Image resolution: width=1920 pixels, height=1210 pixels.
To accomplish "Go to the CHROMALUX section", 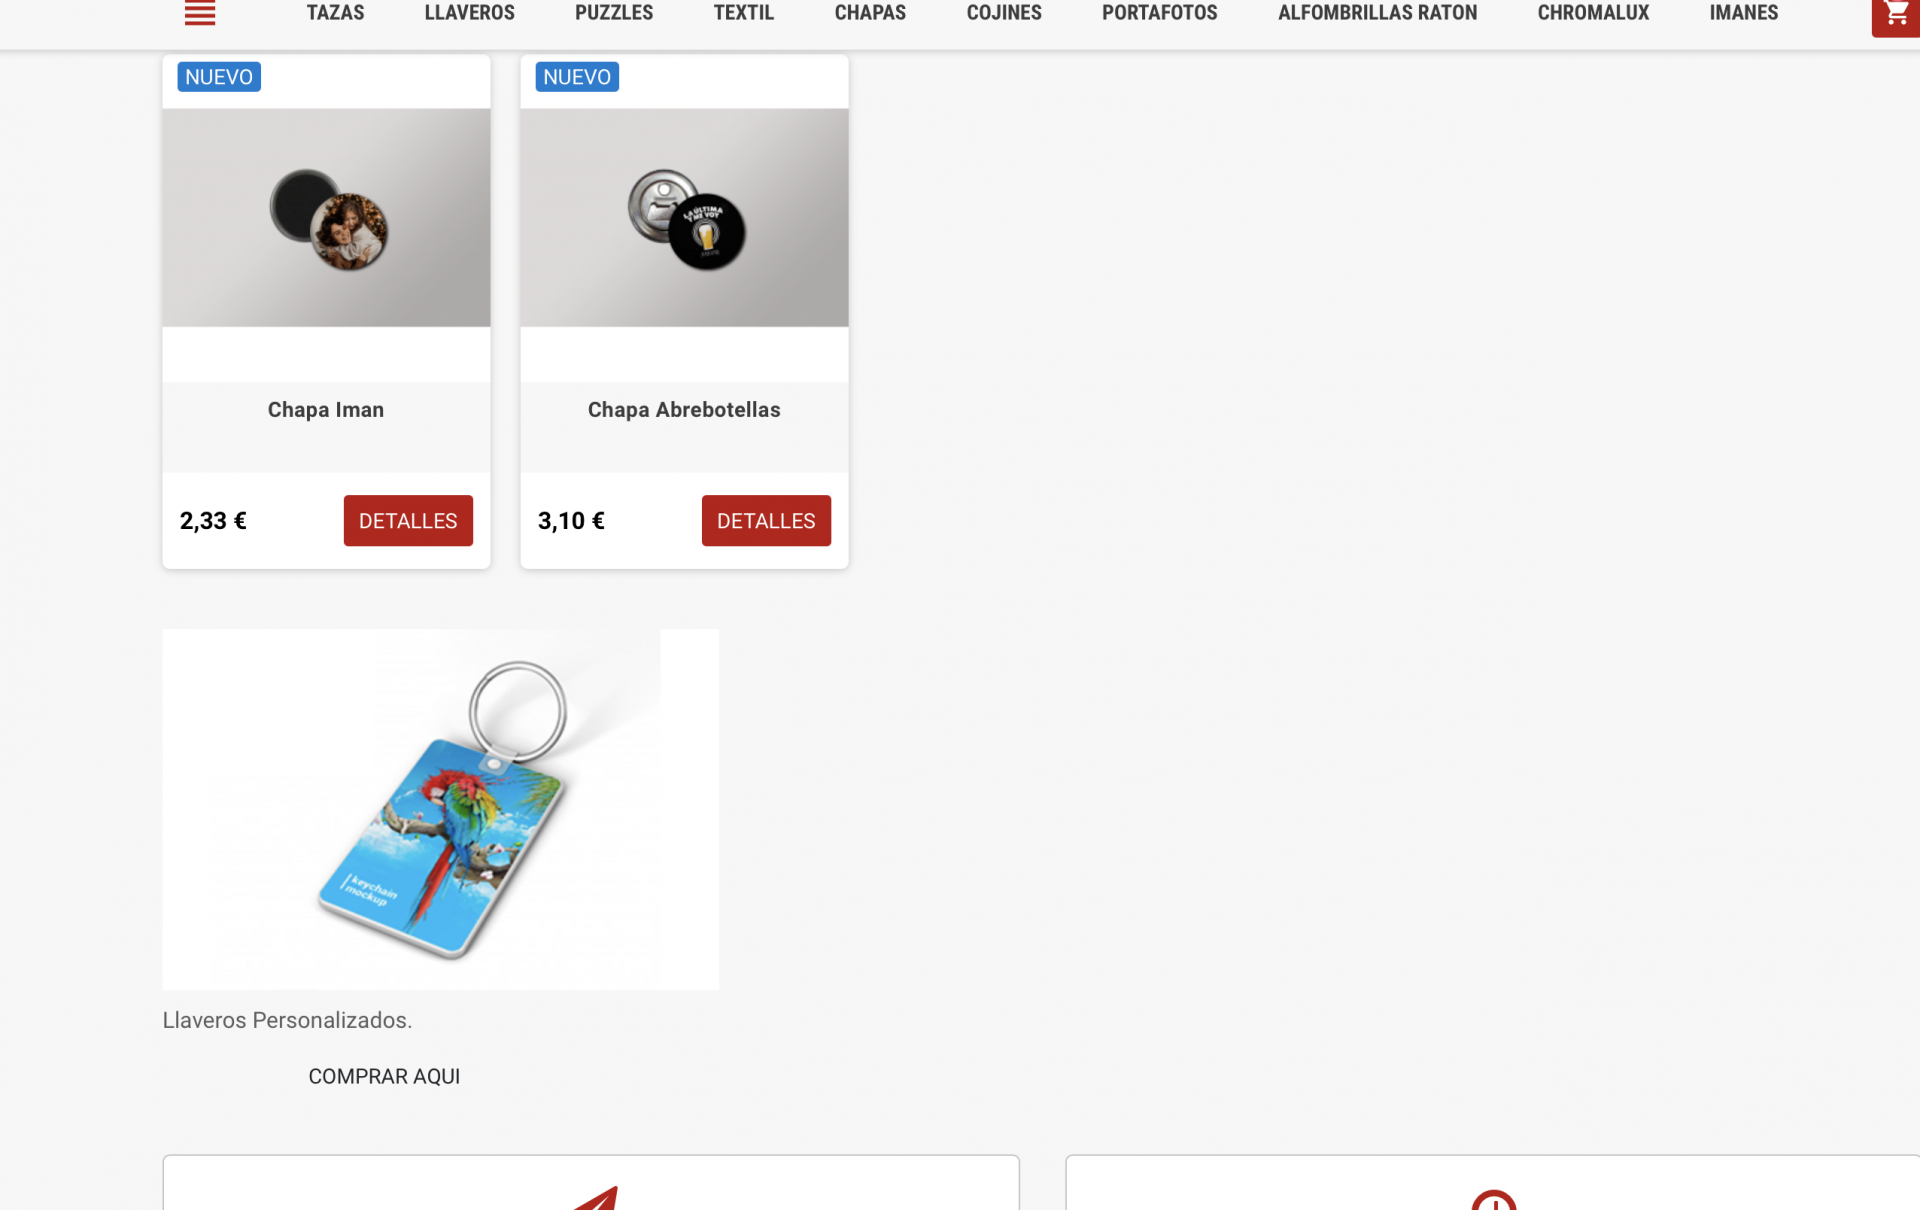I will click(1593, 13).
